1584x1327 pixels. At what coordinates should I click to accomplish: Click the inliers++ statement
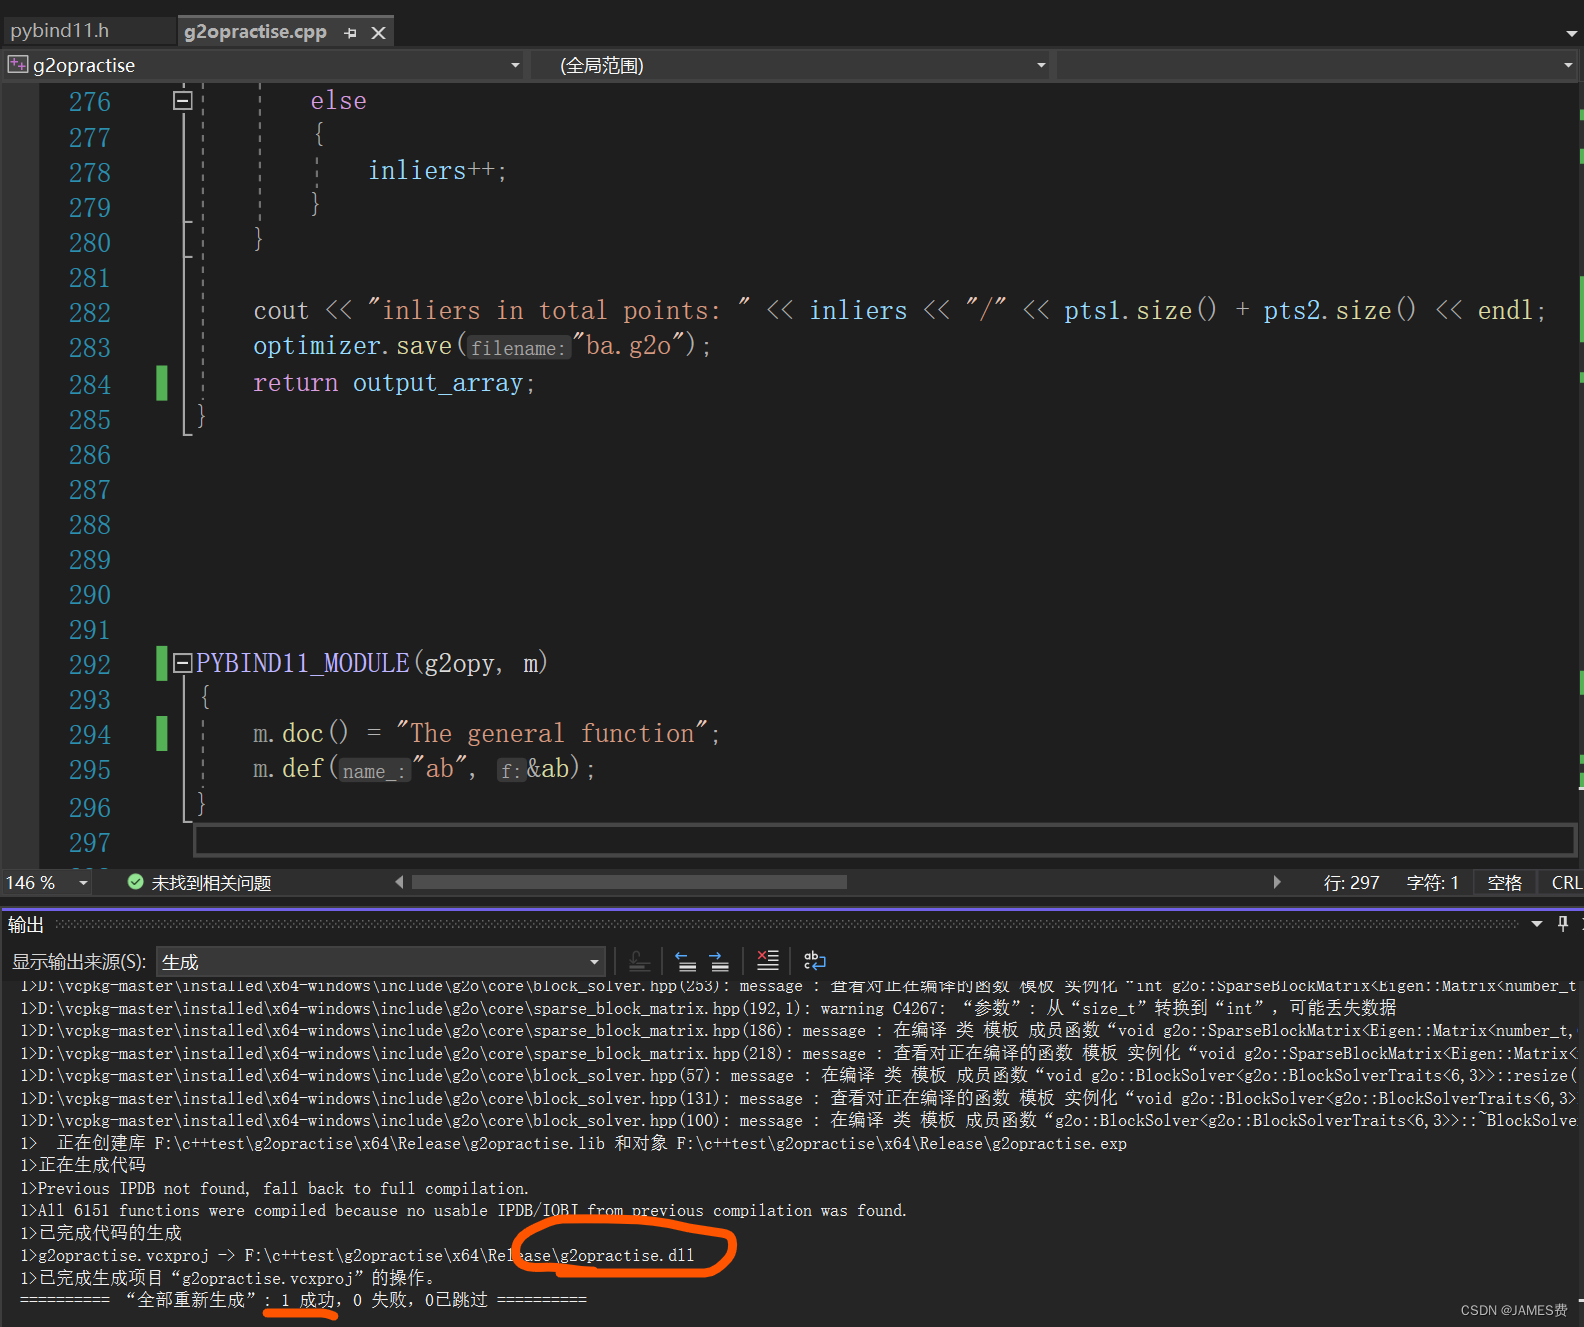[437, 171]
